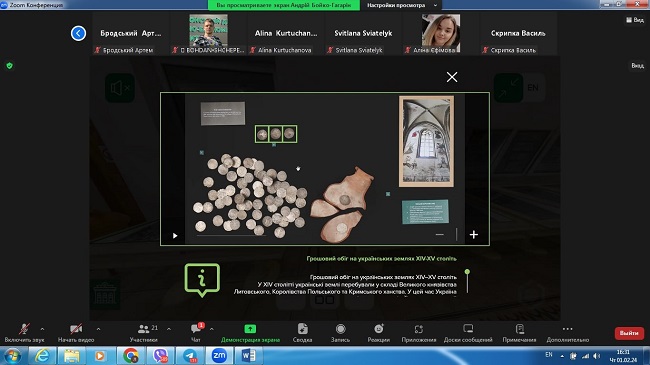This screenshot has height=365, width=650.
Task: Toggle the exhibit sound speaker button
Action: pos(120,88)
